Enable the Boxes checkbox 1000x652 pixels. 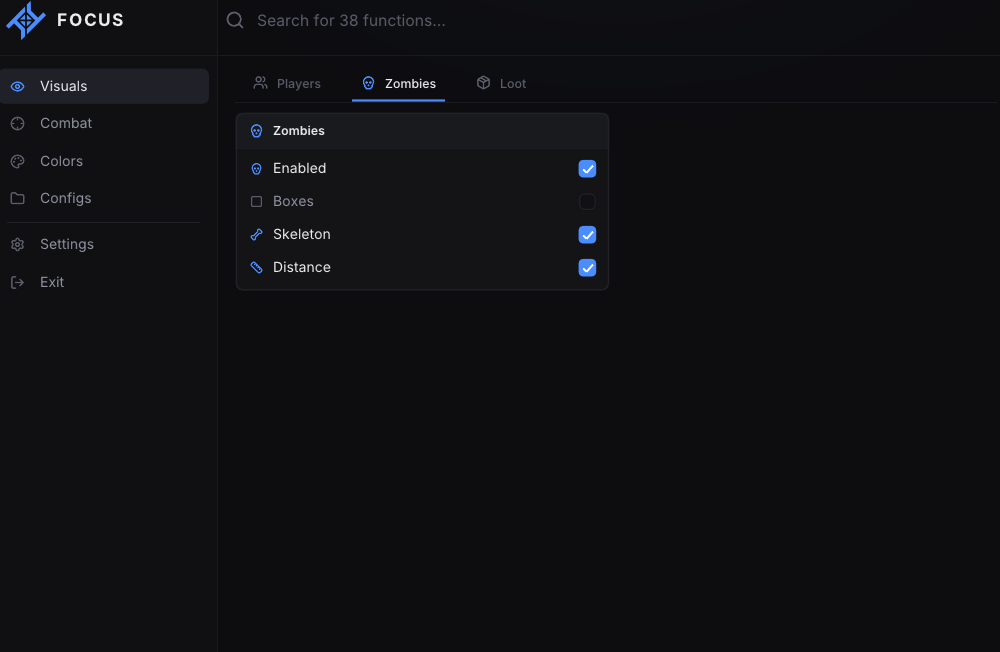click(x=587, y=202)
